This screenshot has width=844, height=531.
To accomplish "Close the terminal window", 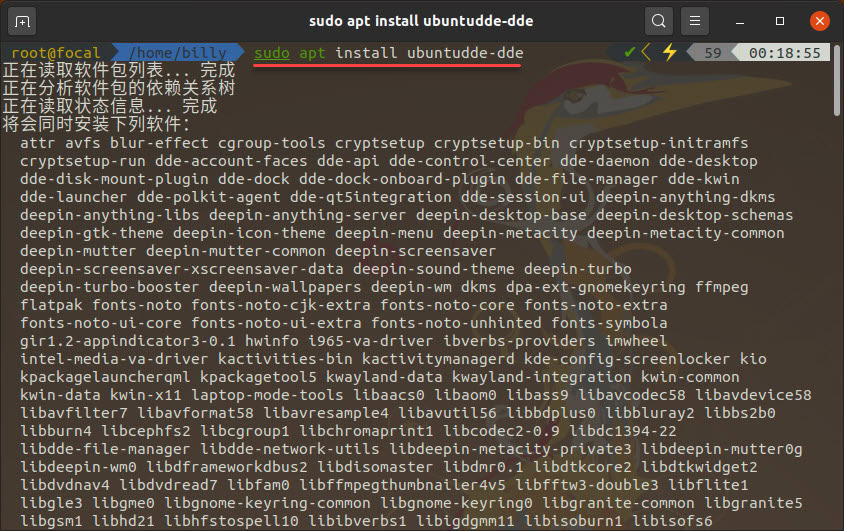I will (x=819, y=21).
